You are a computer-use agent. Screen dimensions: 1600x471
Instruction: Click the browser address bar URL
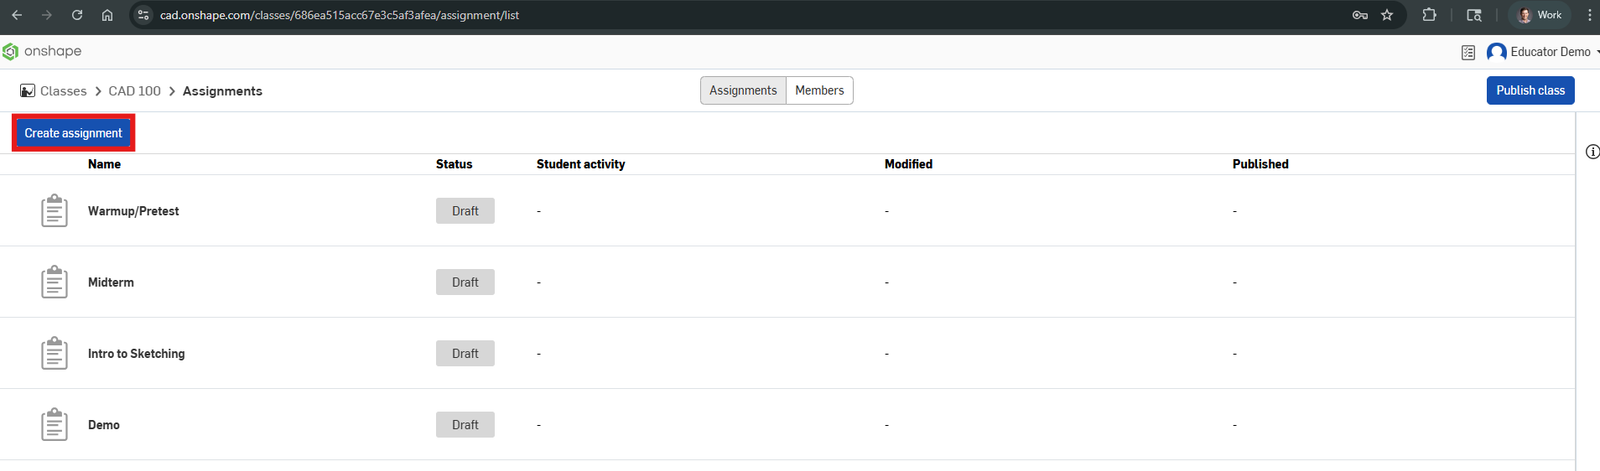[339, 15]
